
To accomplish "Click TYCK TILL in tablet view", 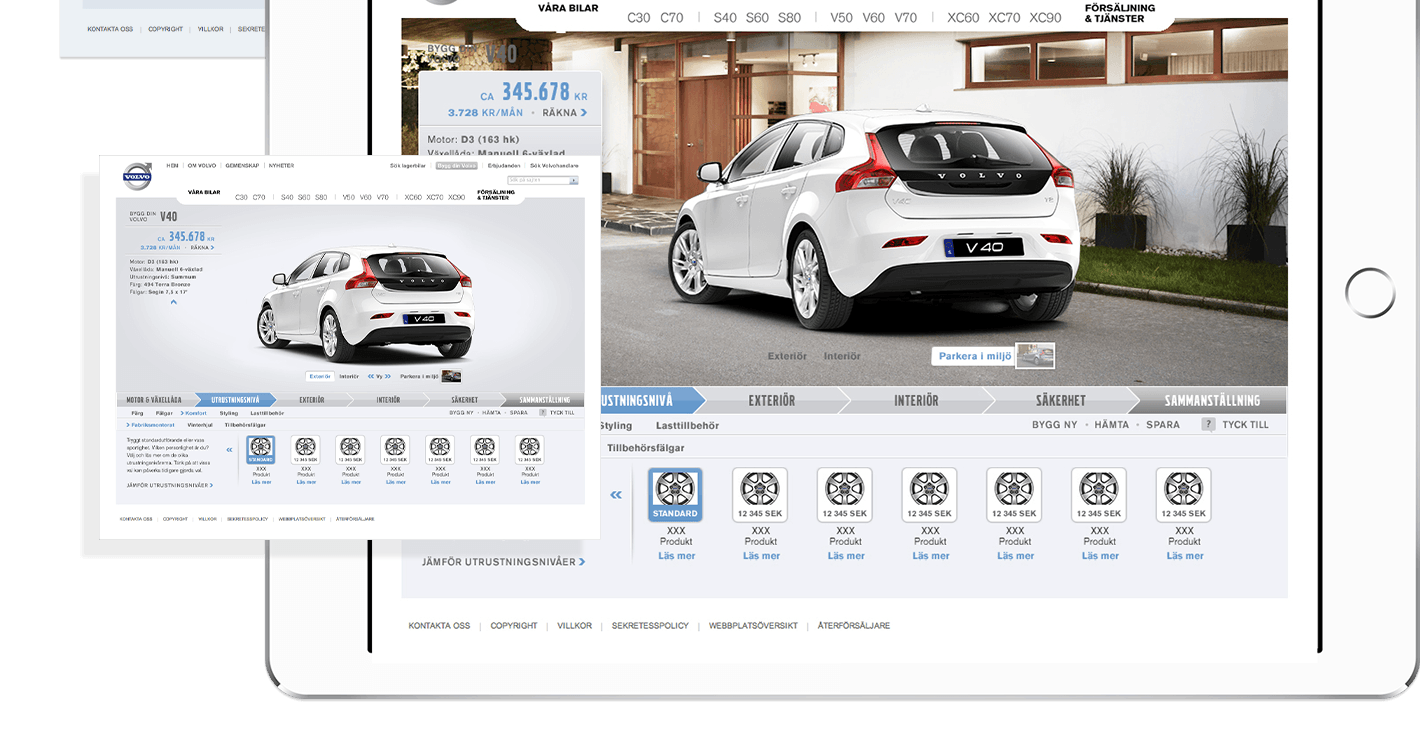I will tap(1246, 425).
